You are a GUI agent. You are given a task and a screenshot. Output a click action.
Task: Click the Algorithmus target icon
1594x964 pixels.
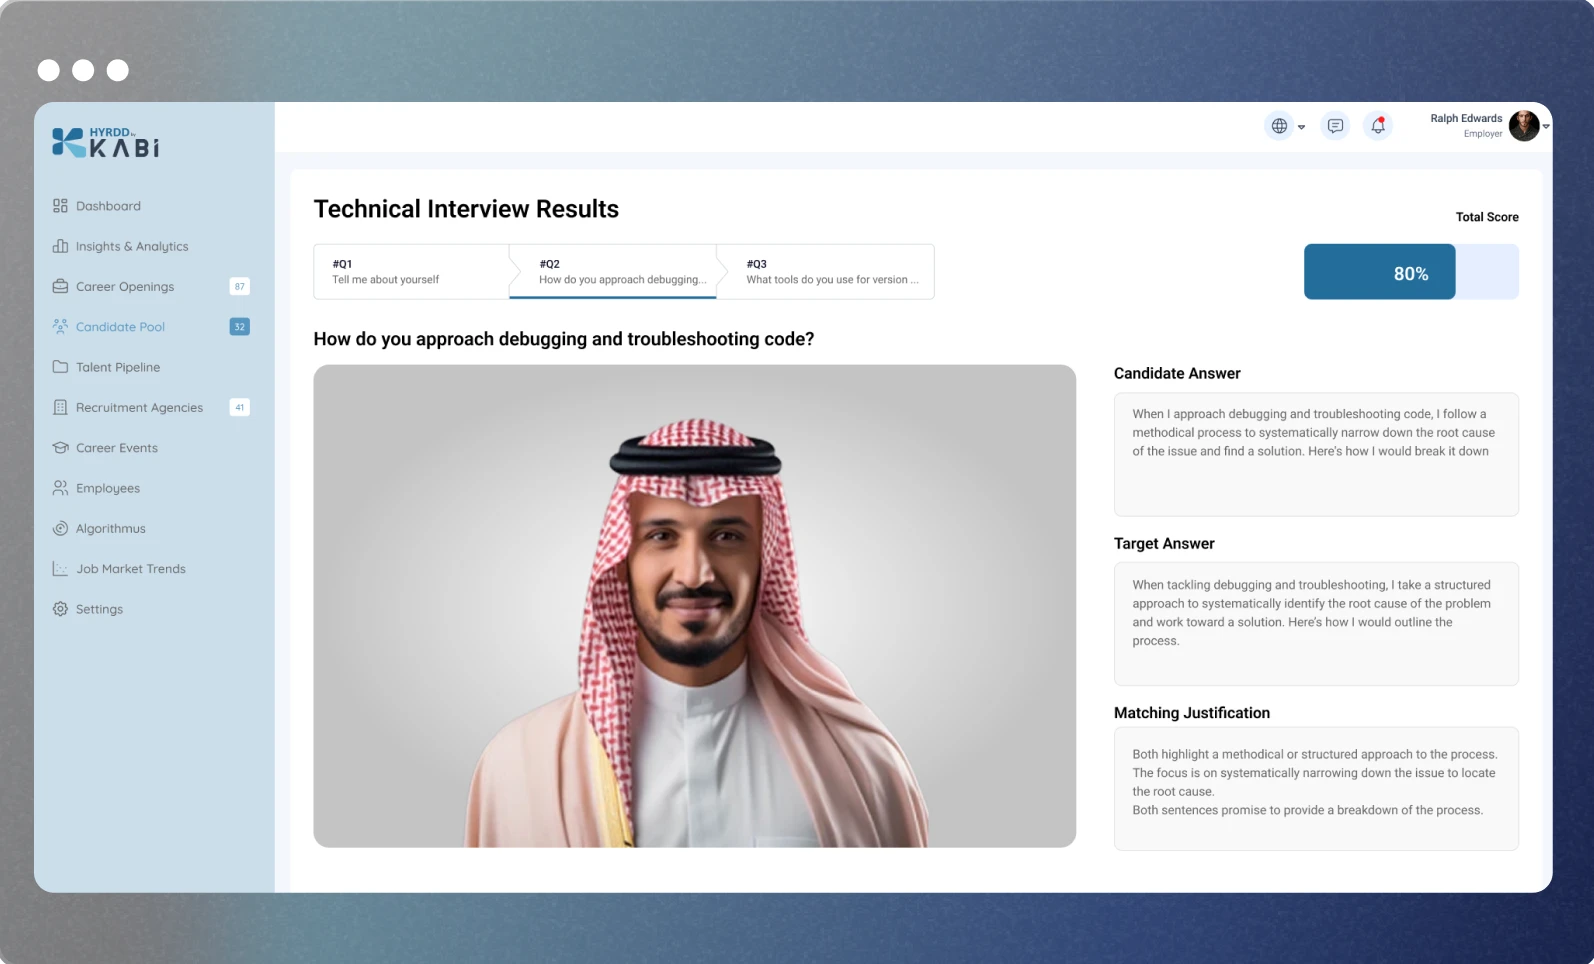coord(60,528)
